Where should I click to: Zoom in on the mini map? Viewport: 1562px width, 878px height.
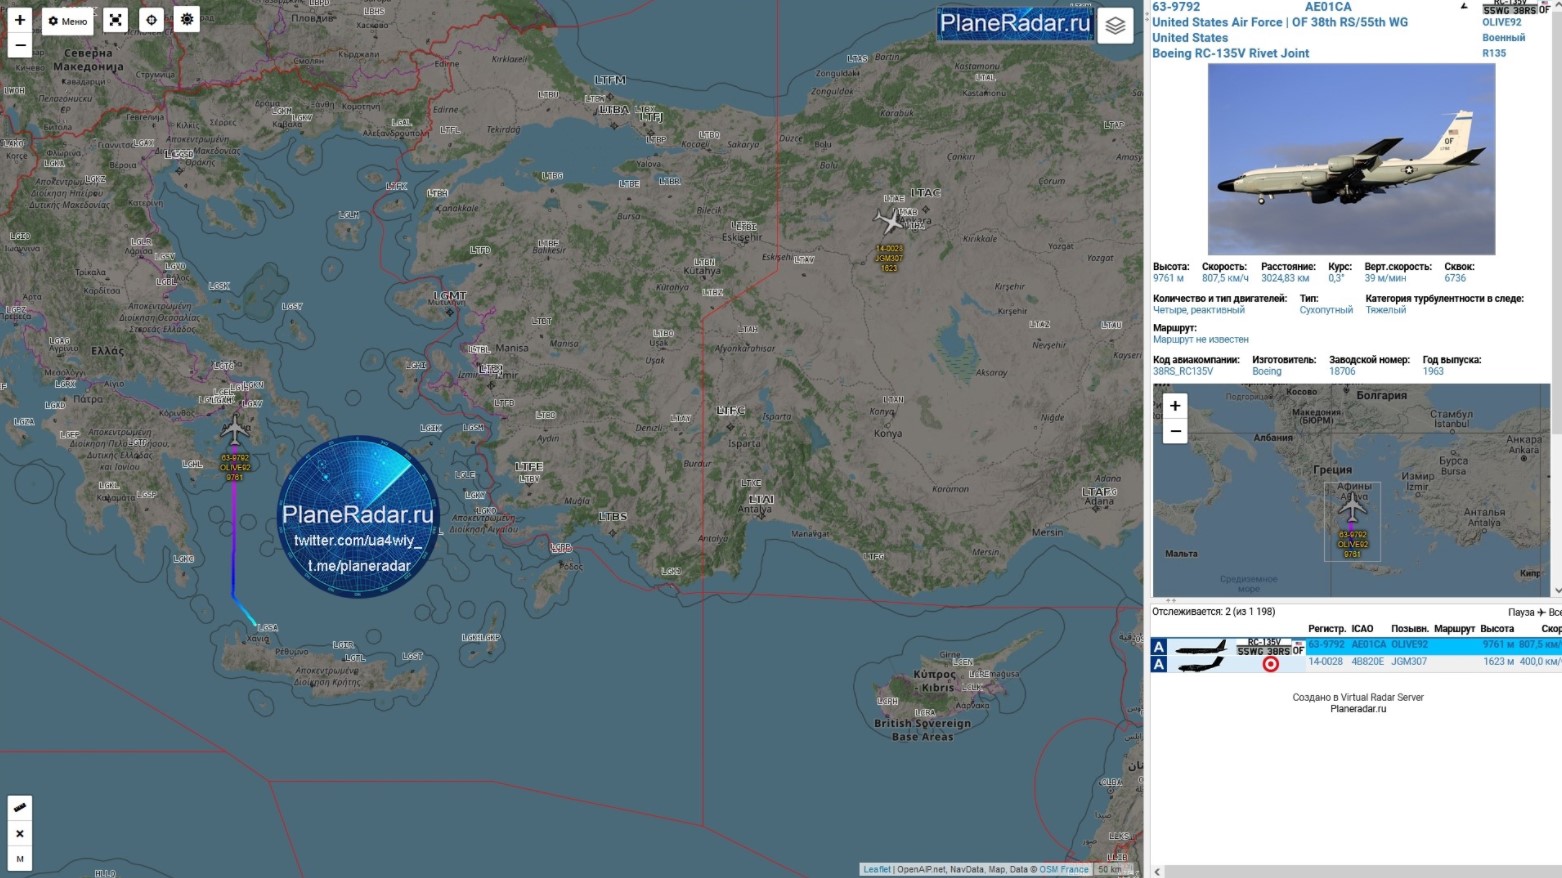click(x=1175, y=405)
